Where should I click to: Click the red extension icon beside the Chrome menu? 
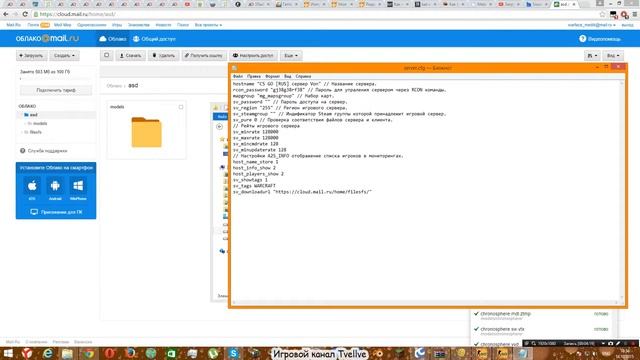pyautogui.click(x=624, y=15)
